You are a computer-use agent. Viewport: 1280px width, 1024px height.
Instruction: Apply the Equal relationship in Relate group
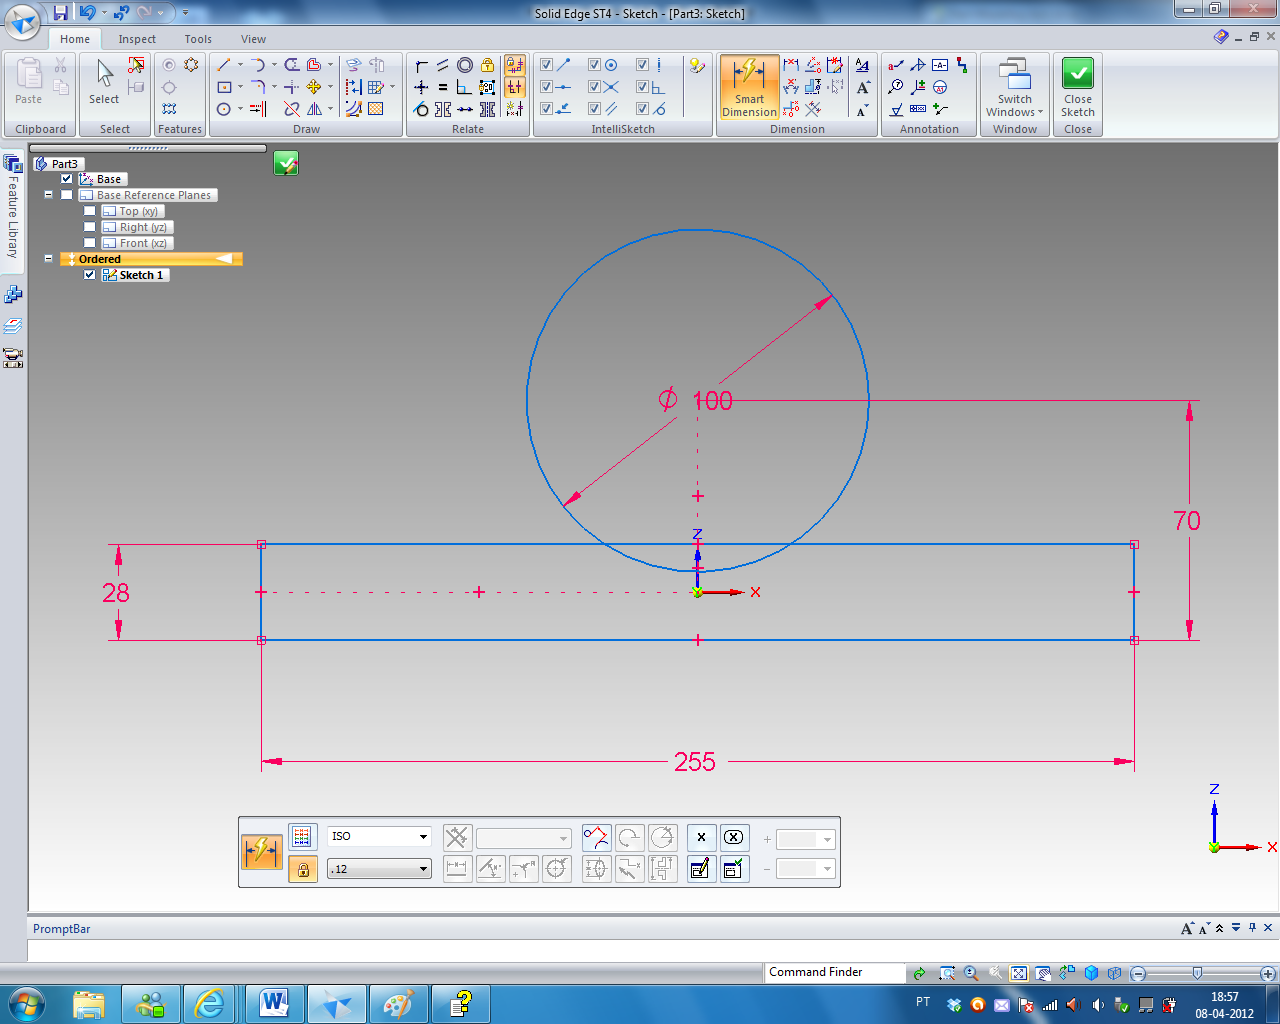click(x=443, y=87)
